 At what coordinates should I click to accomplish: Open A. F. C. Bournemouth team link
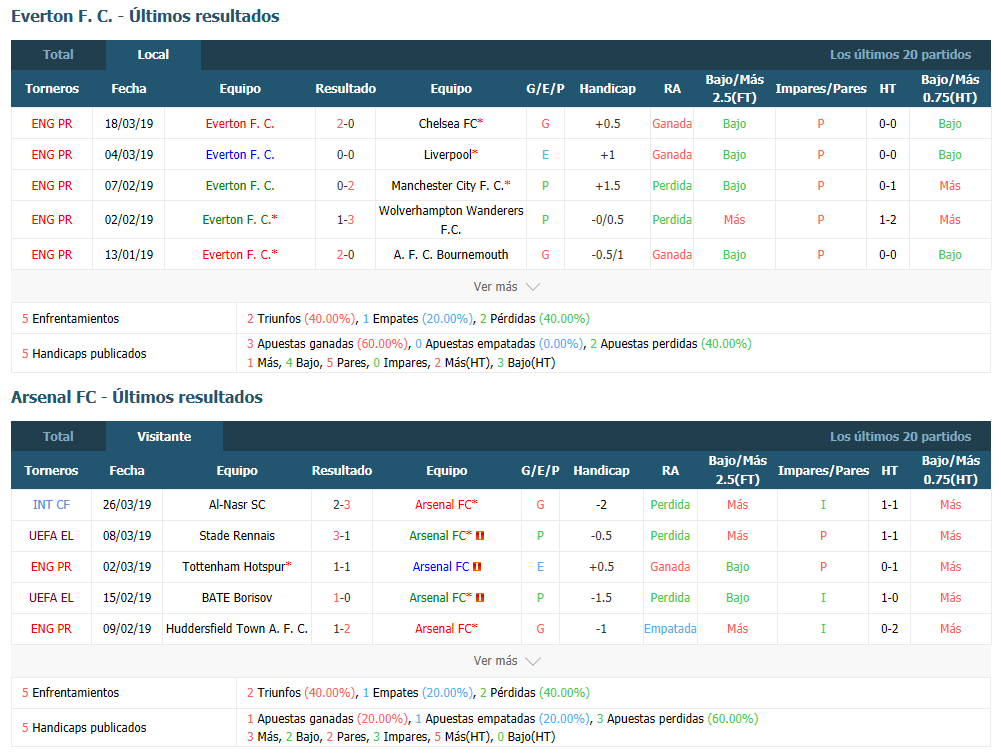coord(451,255)
